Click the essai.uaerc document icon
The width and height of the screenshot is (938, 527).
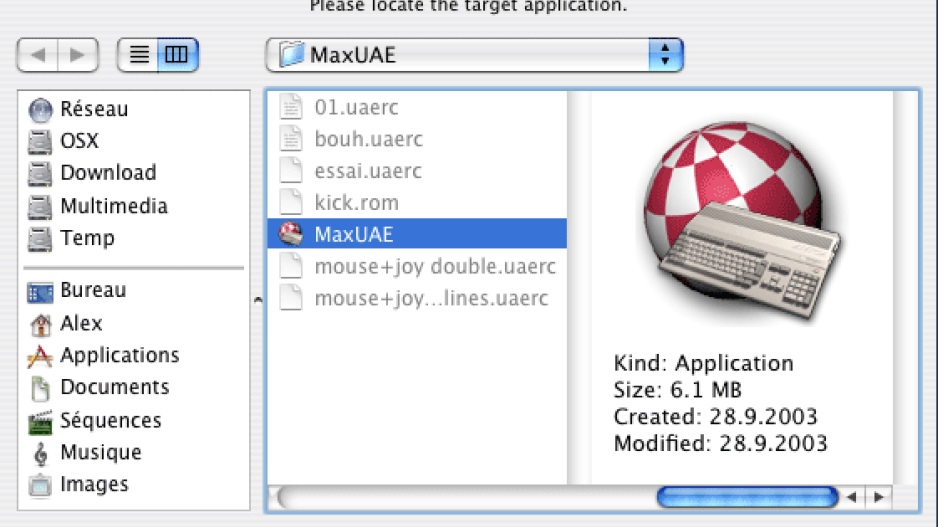(291, 170)
